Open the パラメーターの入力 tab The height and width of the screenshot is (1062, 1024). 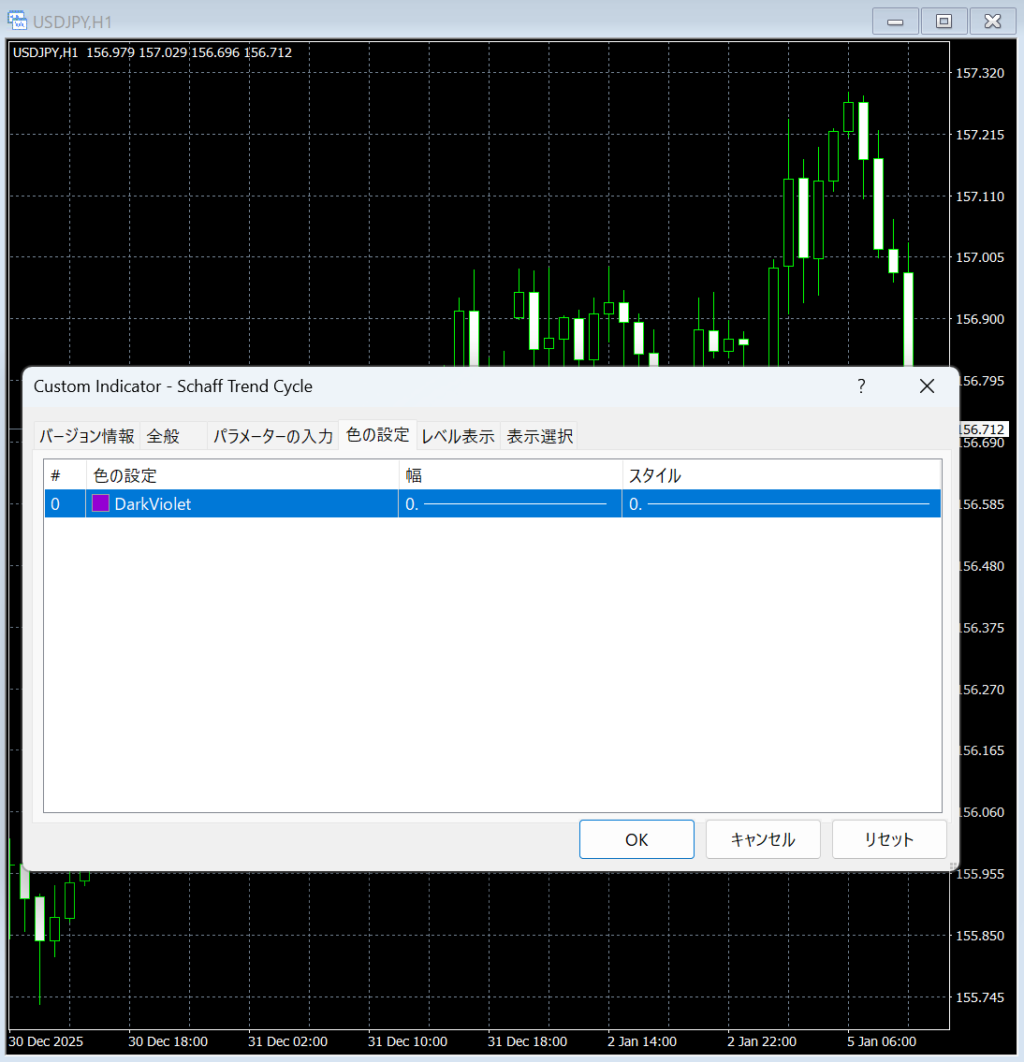click(x=273, y=436)
